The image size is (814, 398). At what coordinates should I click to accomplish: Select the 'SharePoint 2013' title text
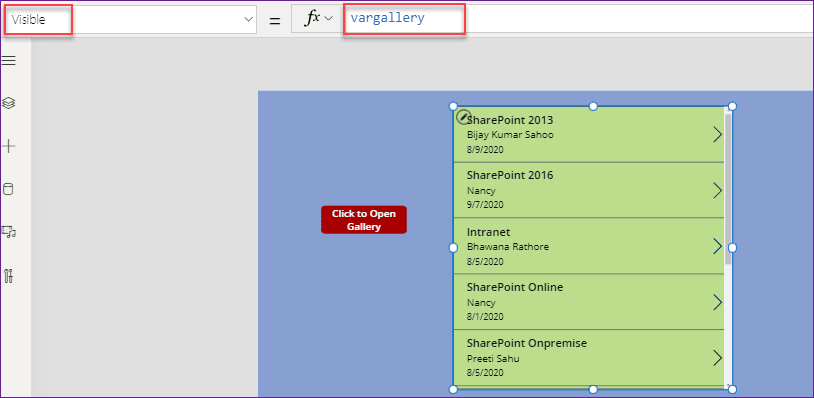(510, 120)
